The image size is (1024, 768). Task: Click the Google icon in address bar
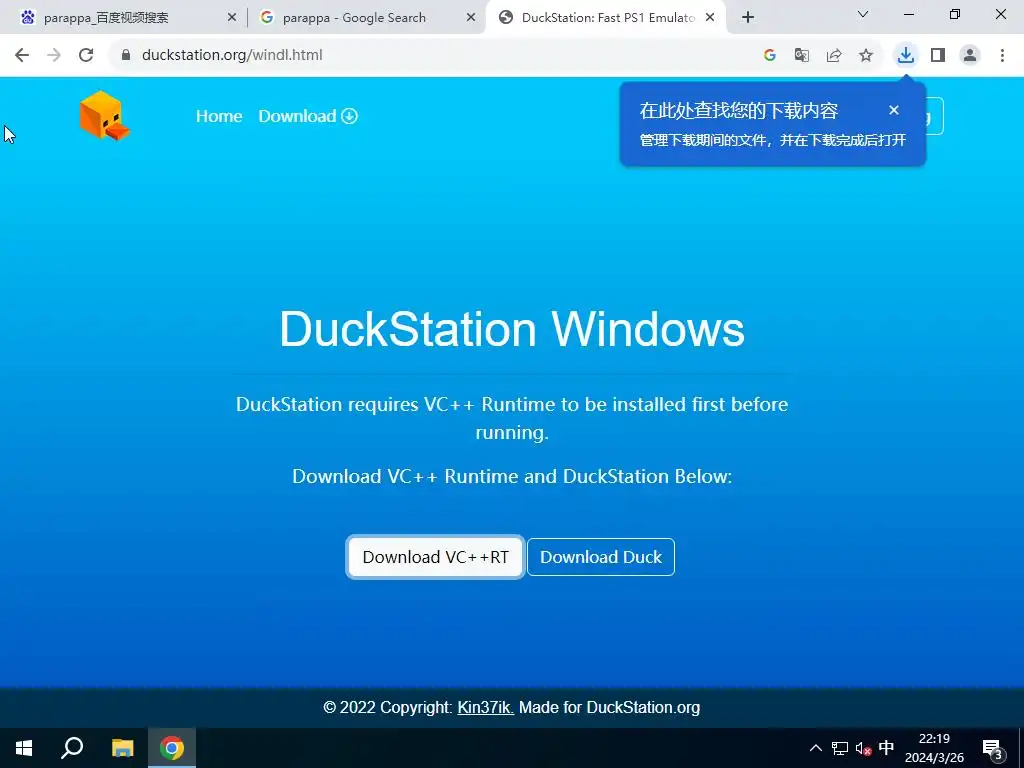coord(770,55)
